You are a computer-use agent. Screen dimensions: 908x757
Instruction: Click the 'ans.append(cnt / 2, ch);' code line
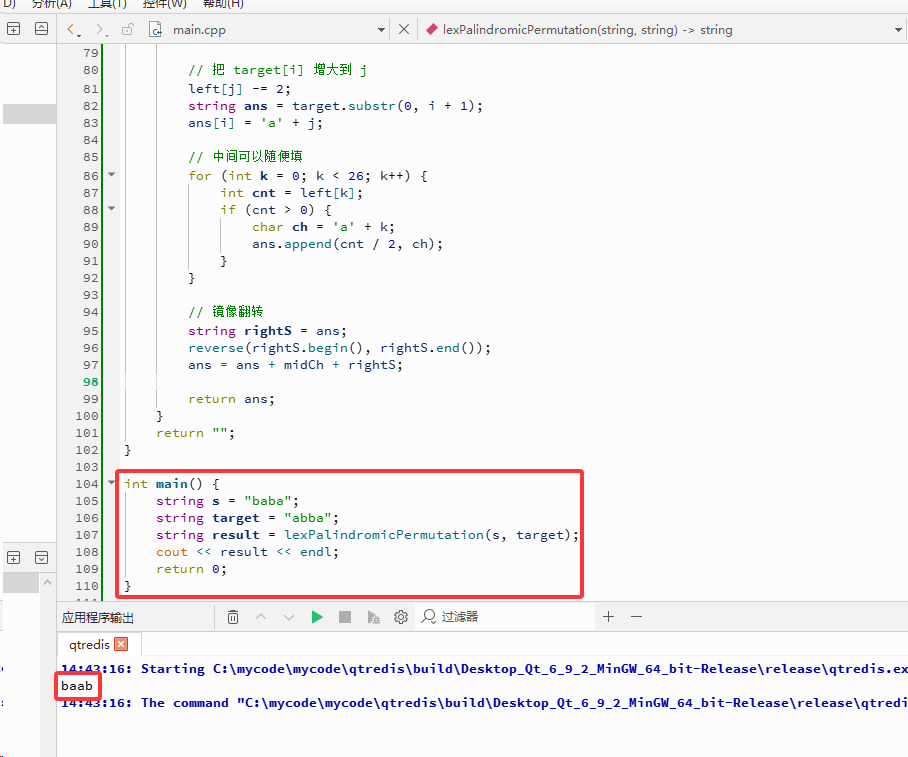click(347, 244)
